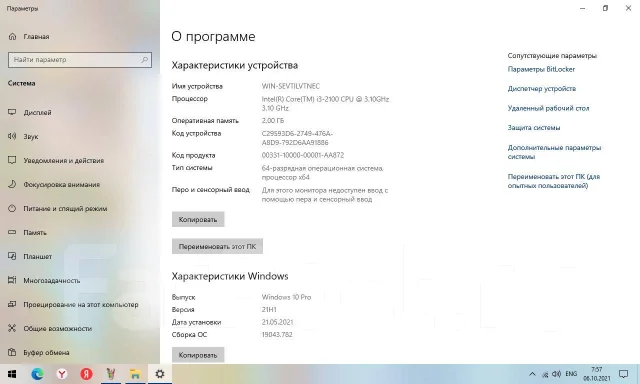The width and height of the screenshot is (640, 384).
Task: Click the 2,00 ГБ memory value
Action: click(273, 121)
